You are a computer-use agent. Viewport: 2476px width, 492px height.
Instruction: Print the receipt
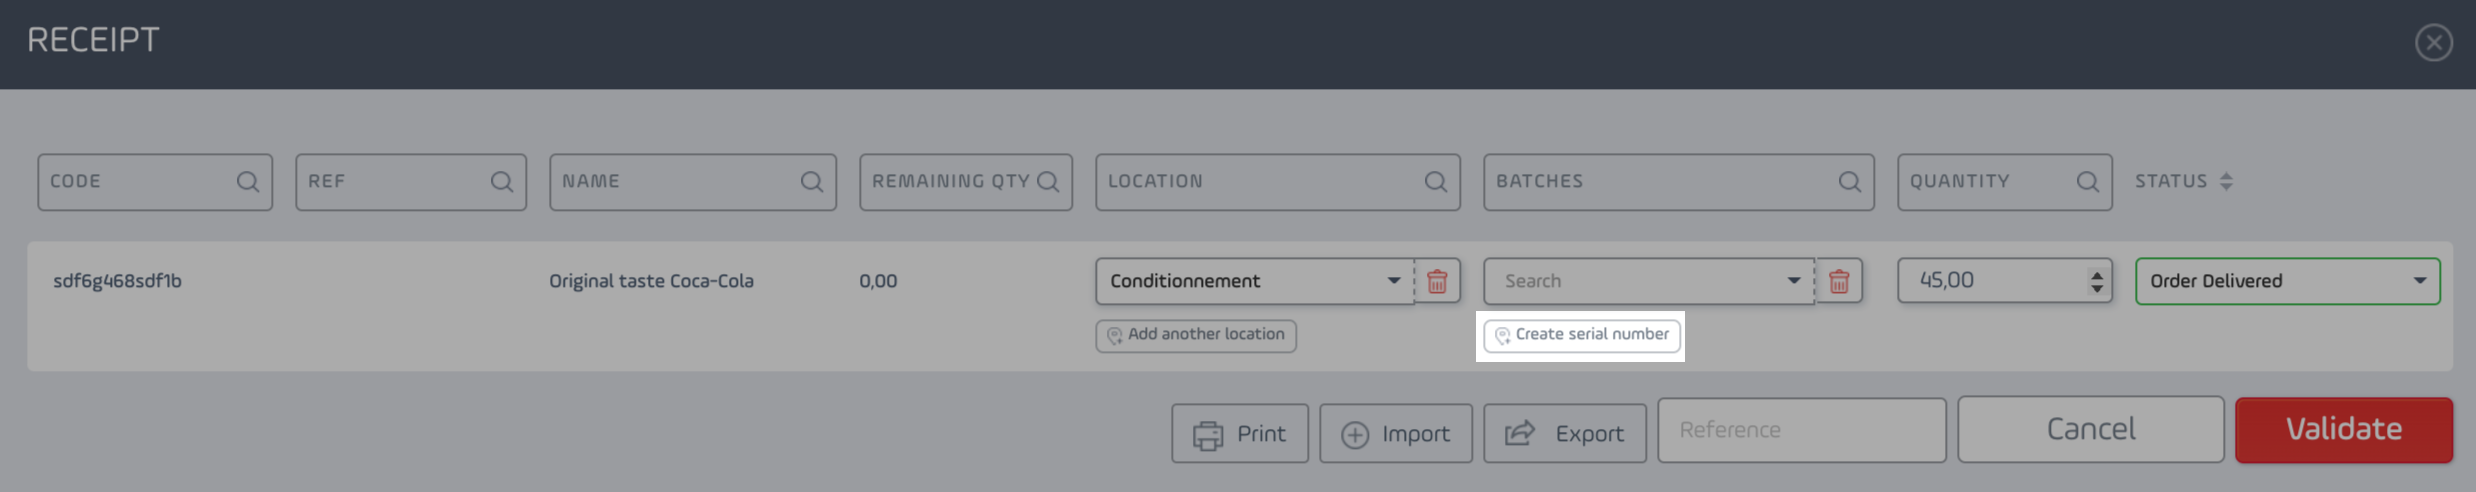[x=1240, y=433]
